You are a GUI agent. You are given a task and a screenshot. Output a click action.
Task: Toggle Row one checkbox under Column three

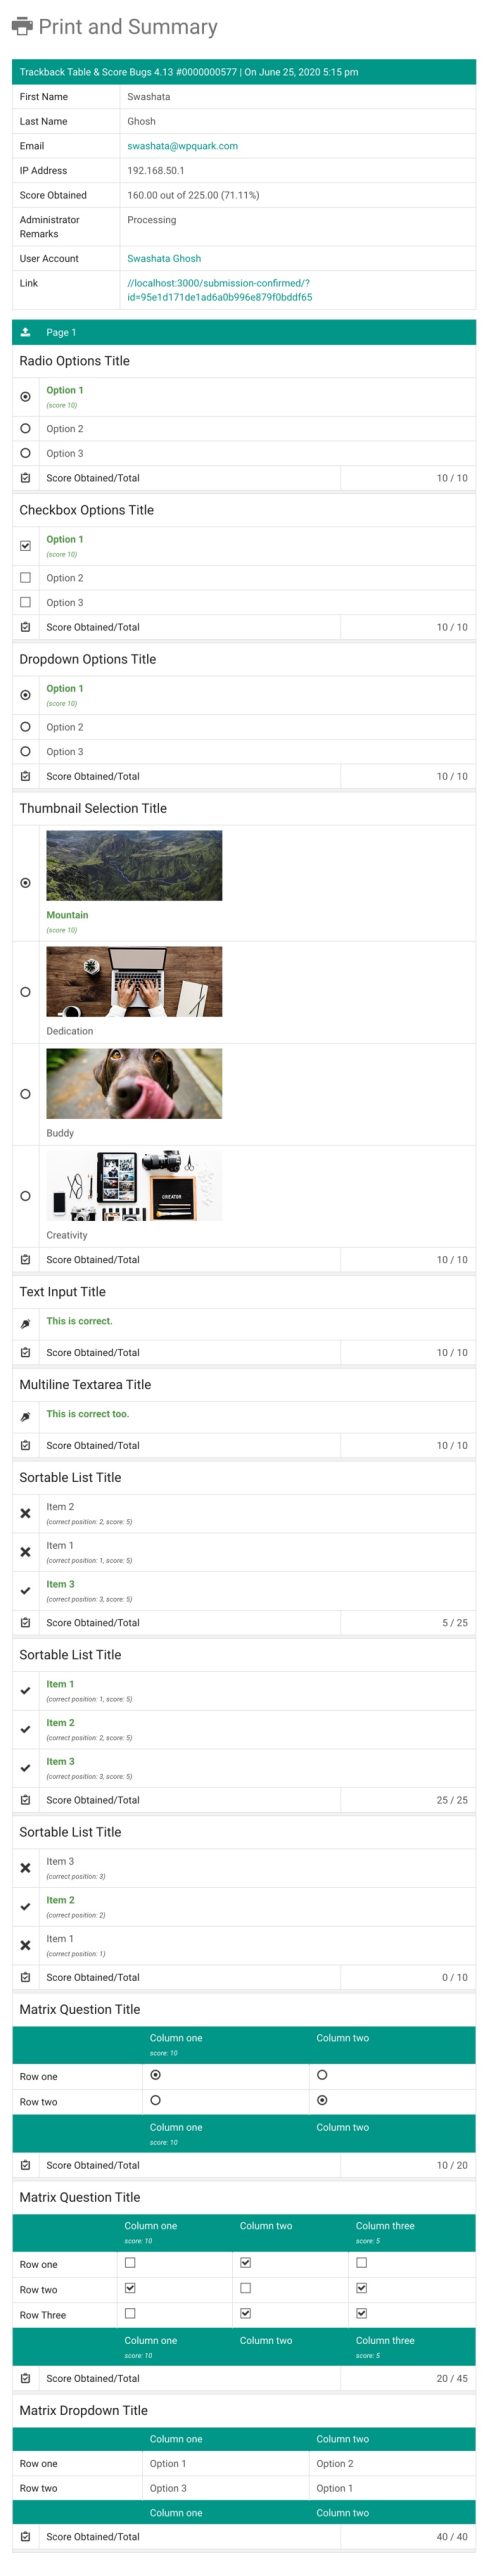click(x=361, y=2262)
